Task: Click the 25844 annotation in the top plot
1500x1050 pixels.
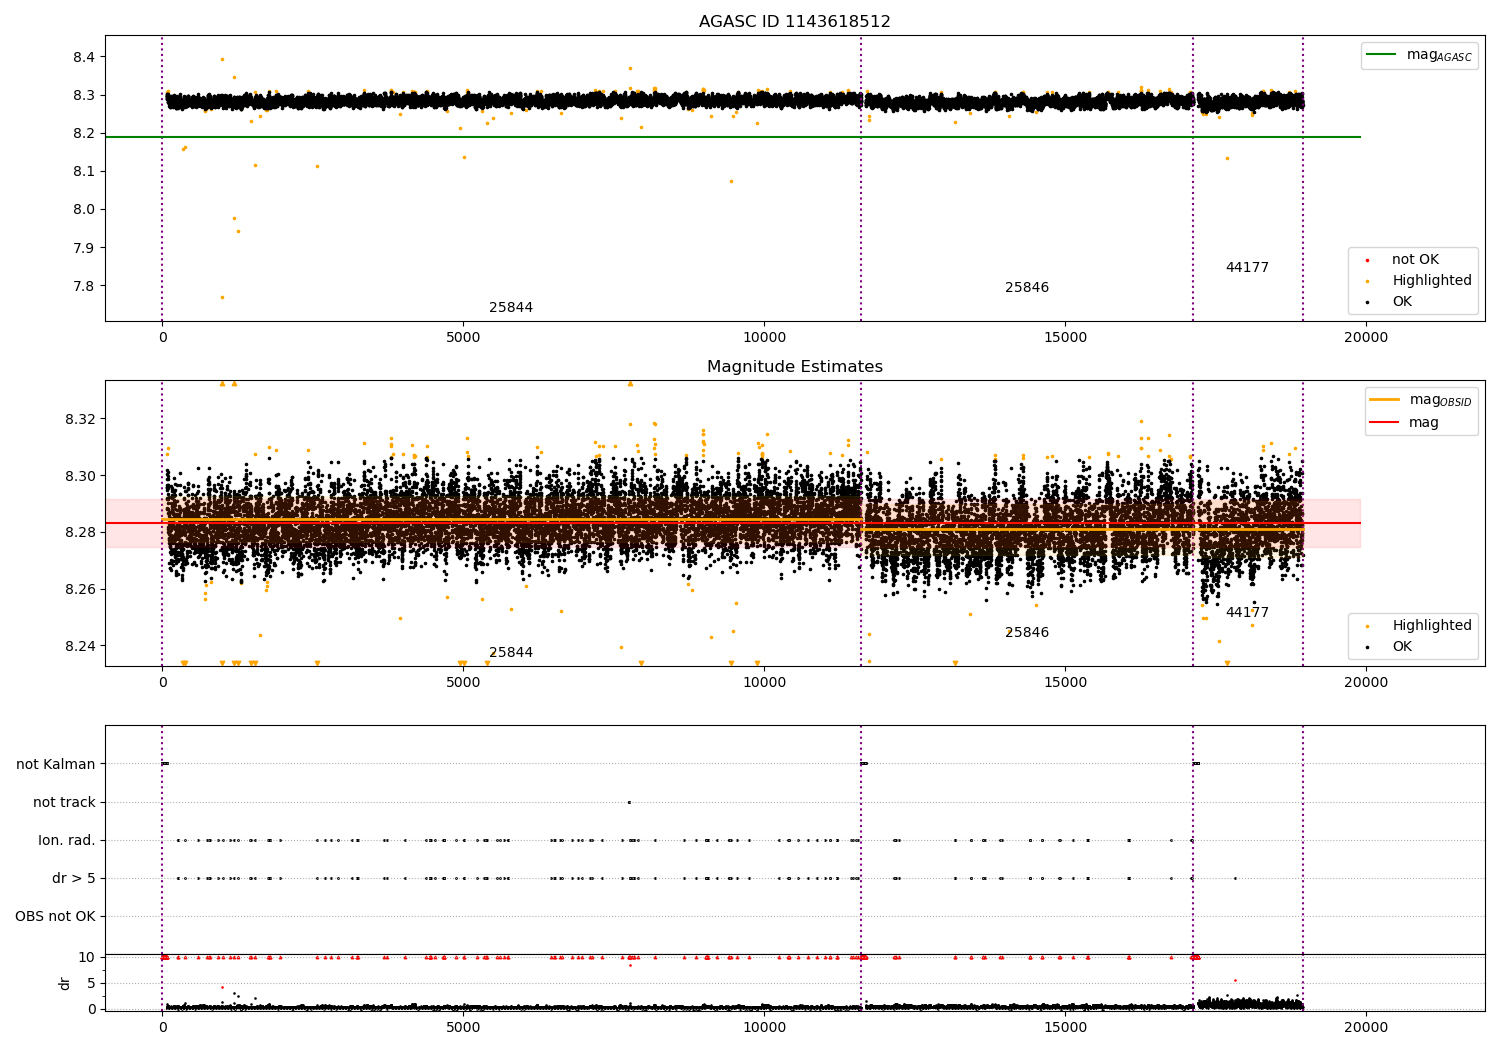Action: [511, 308]
